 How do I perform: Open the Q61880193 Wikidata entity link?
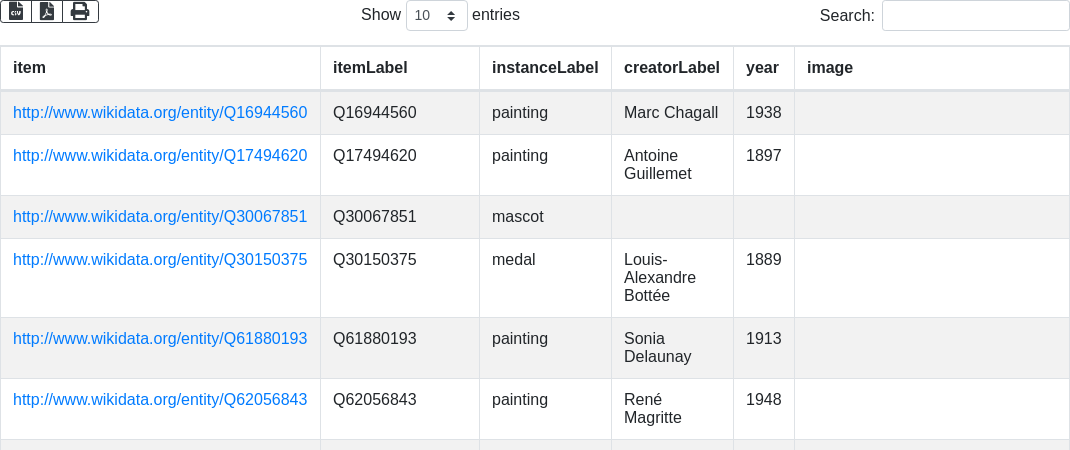pyautogui.click(x=160, y=339)
